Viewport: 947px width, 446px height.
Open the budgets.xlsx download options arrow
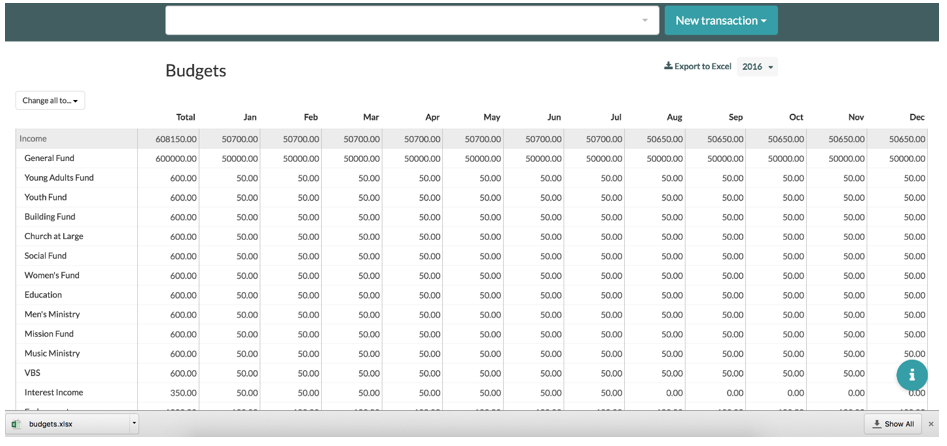pos(134,424)
